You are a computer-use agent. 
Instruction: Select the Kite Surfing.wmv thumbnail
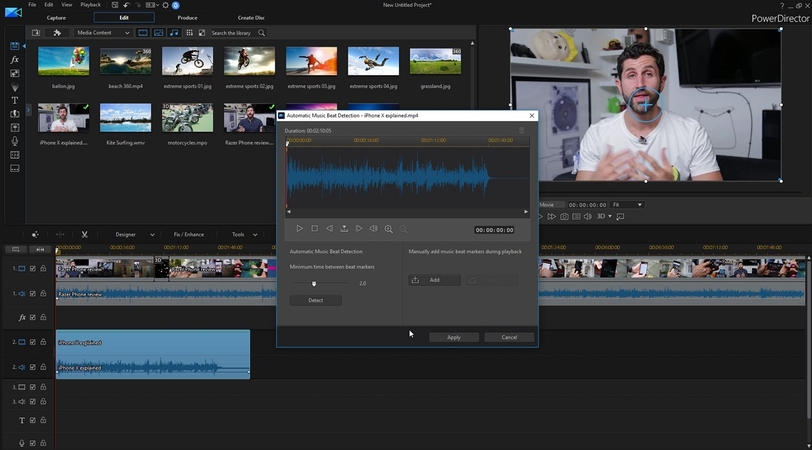(x=125, y=118)
